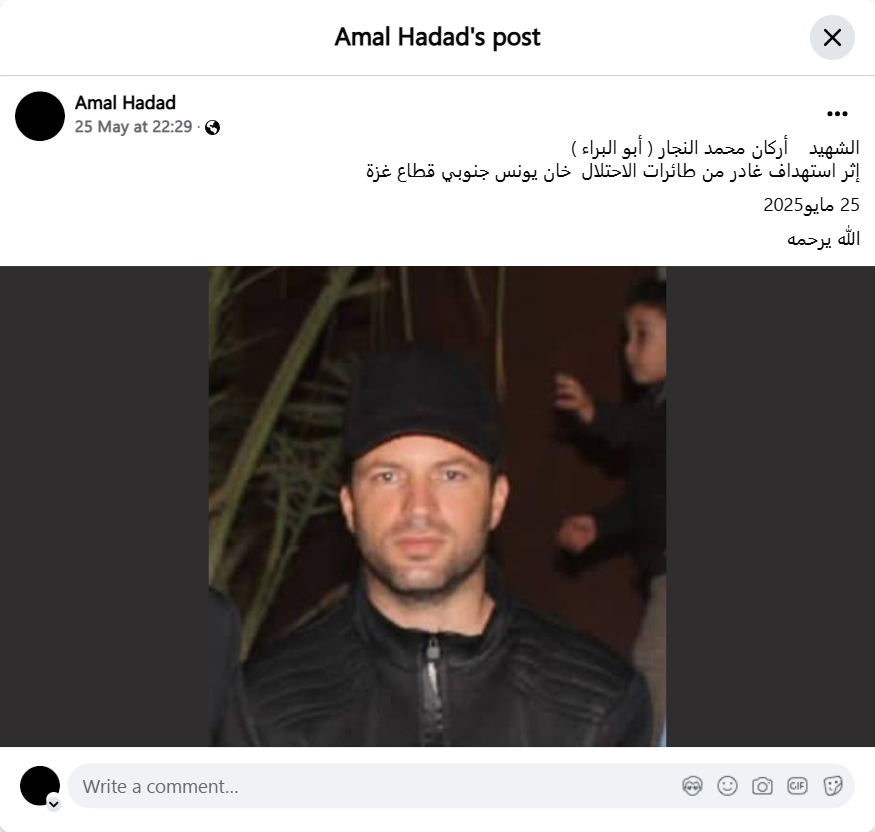The height and width of the screenshot is (832, 875).
Task: Click your own avatar beside comment box
Action: (x=40, y=786)
